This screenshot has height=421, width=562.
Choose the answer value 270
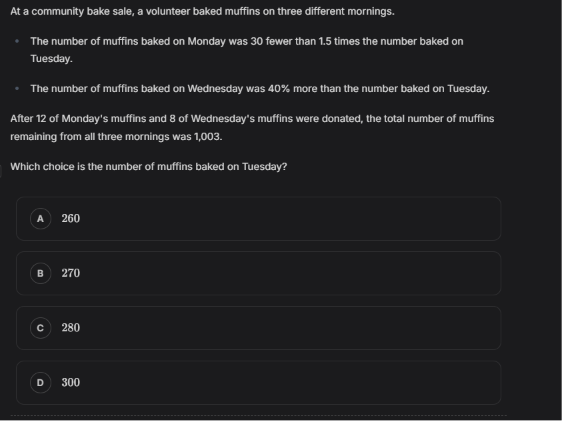tap(71, 273)
